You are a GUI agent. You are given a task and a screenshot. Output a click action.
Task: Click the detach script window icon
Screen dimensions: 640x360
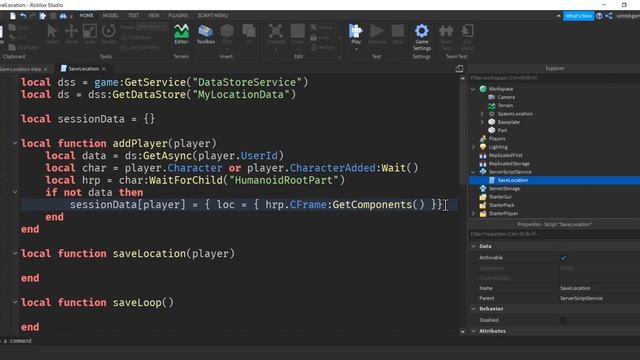[x=459, y=69]
